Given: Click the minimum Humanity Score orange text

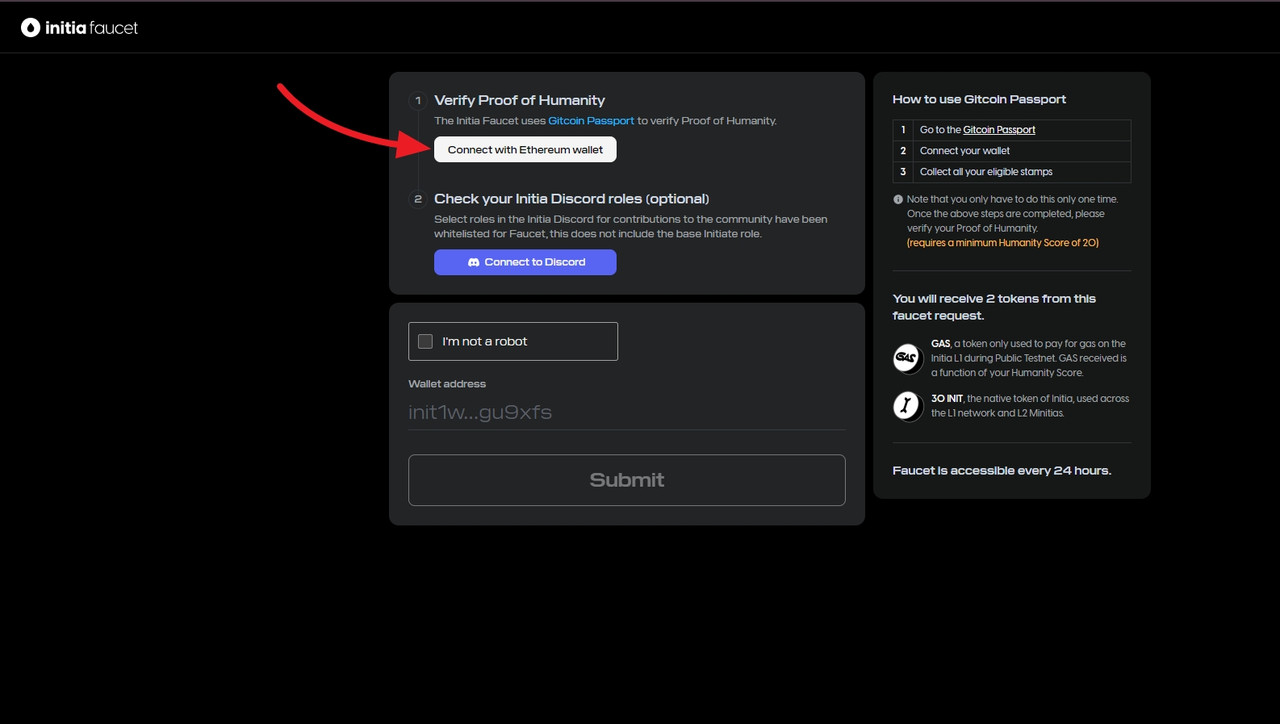Looking at the screenshot, I should click(x=1003, y=243).
